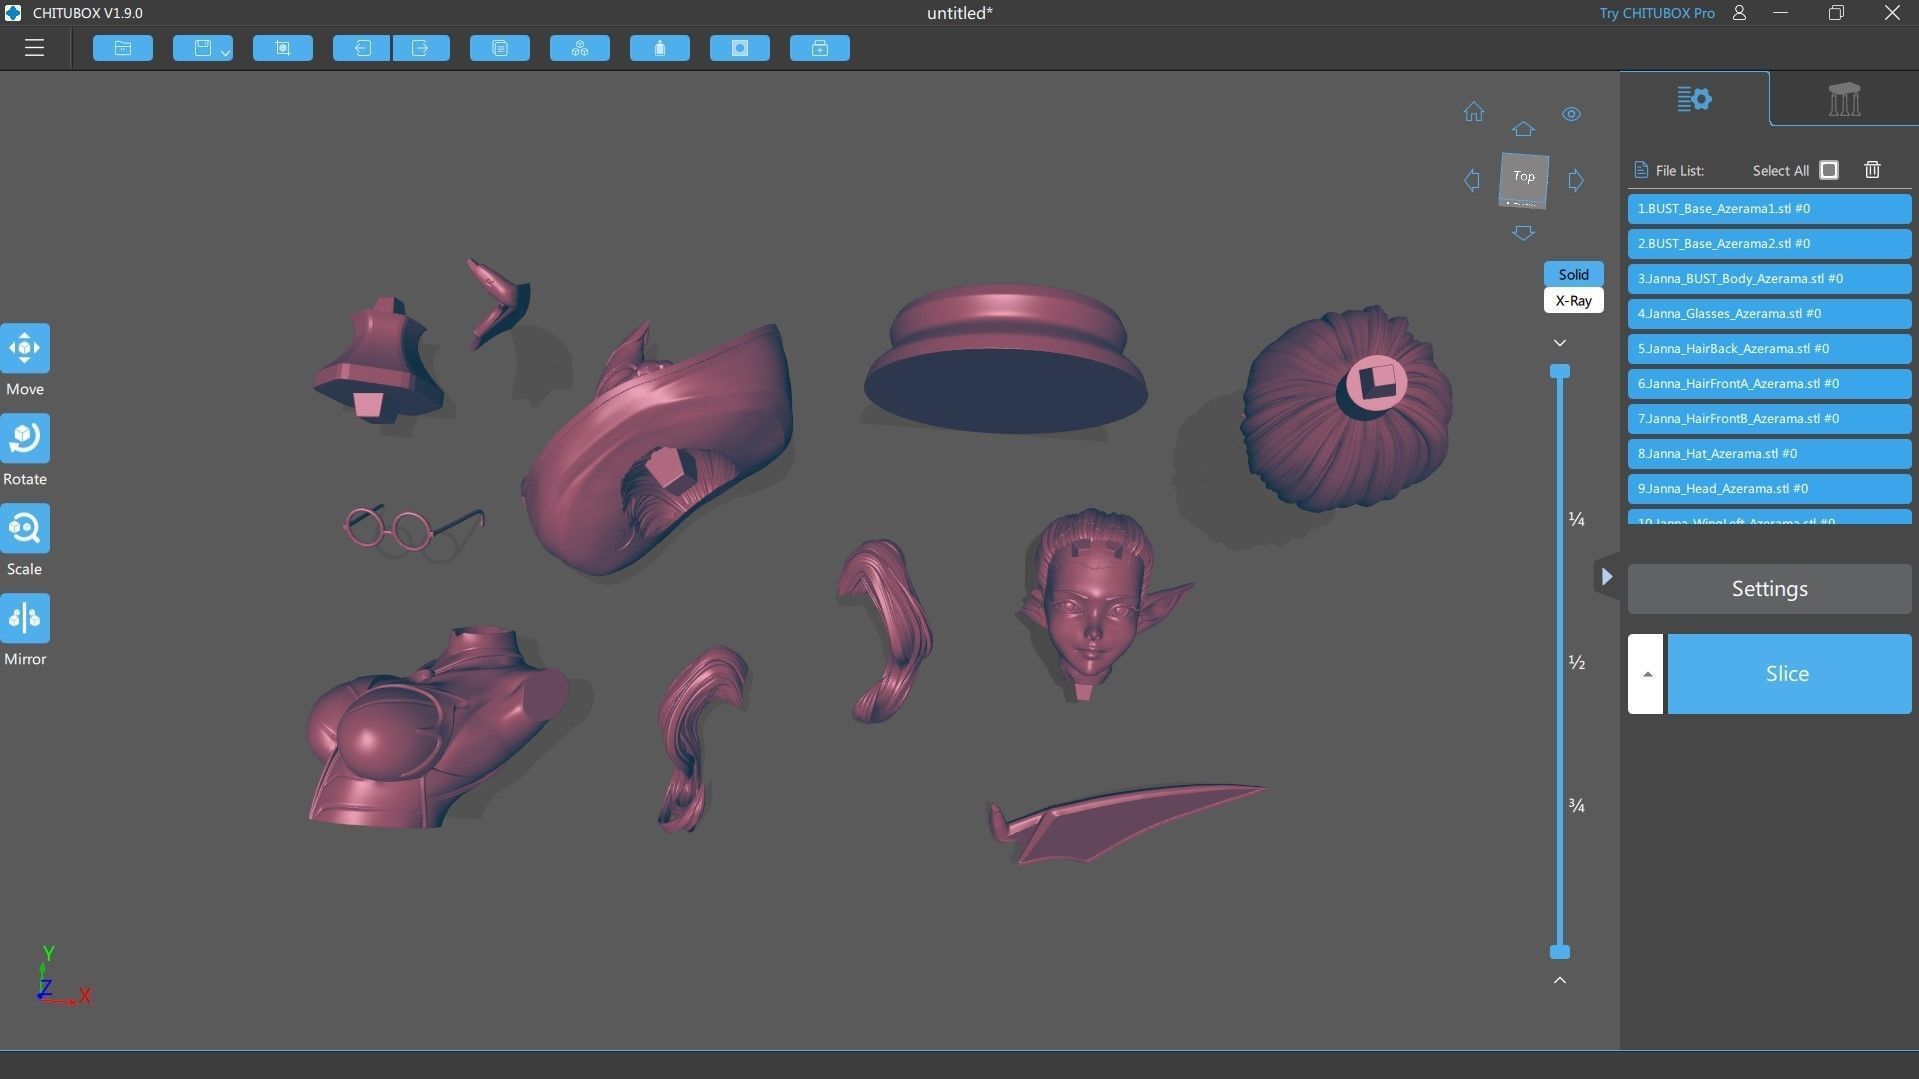Click the Try CHITUBOX Pro link
Viewport: 1919px width, 1079px height.
click(1656, 13)
